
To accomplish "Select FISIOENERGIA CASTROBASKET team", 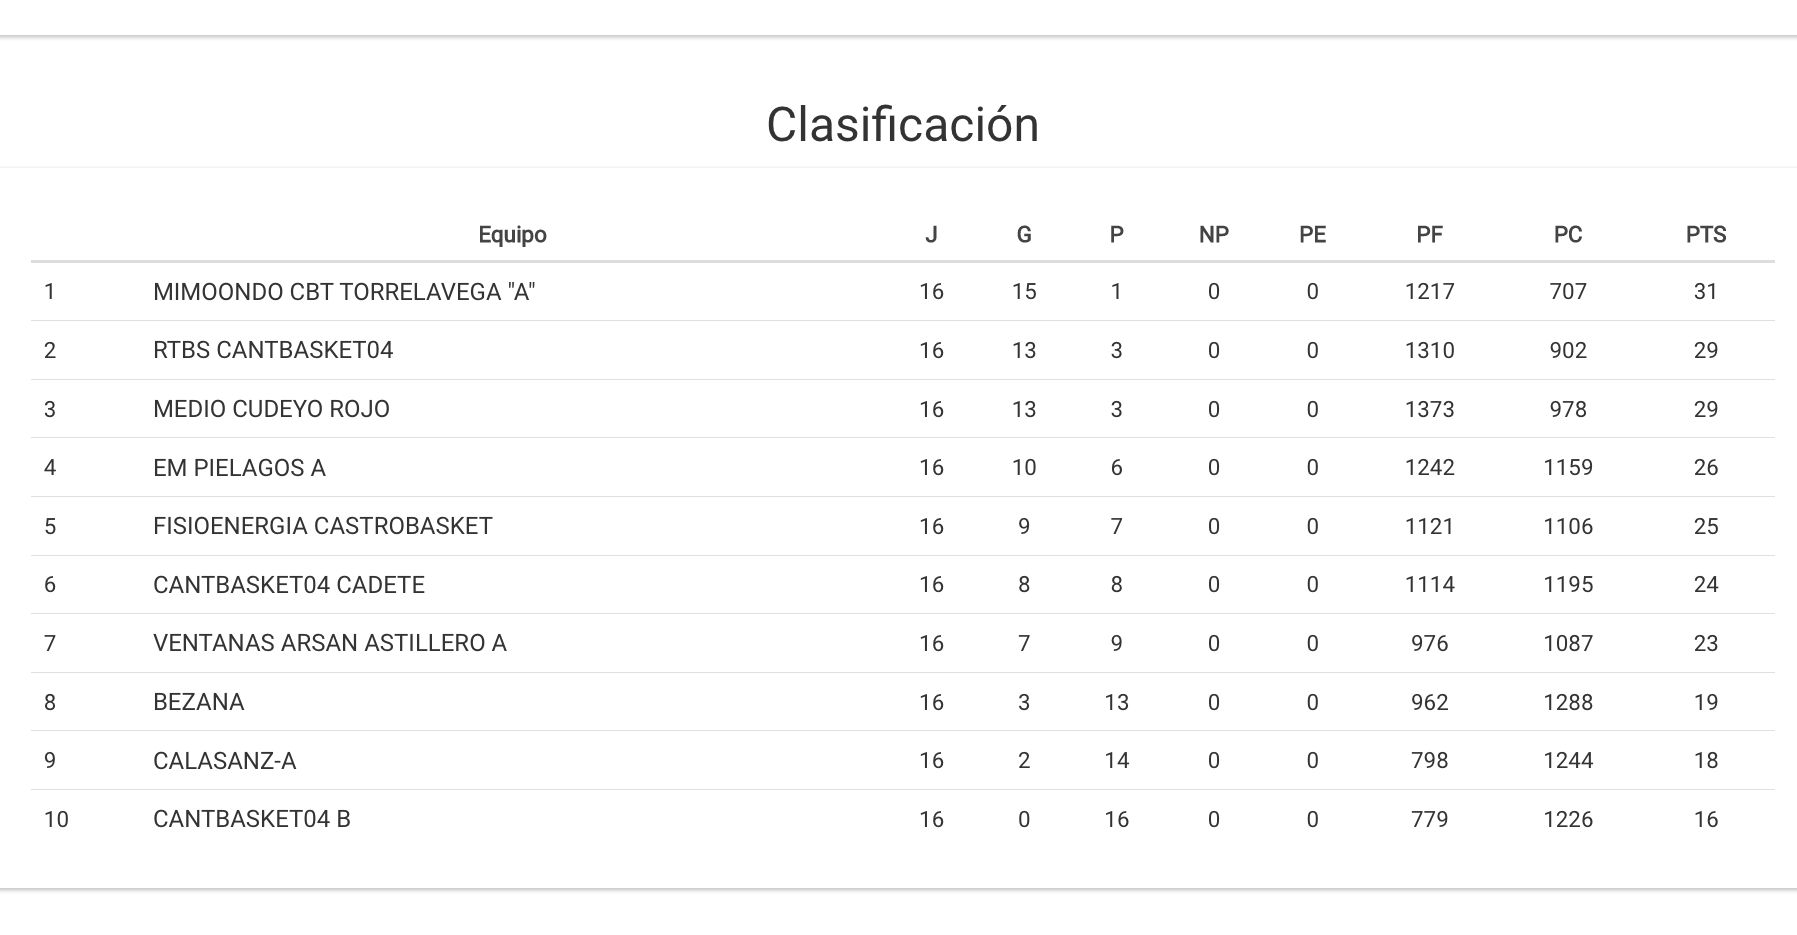I will point(322,526).
